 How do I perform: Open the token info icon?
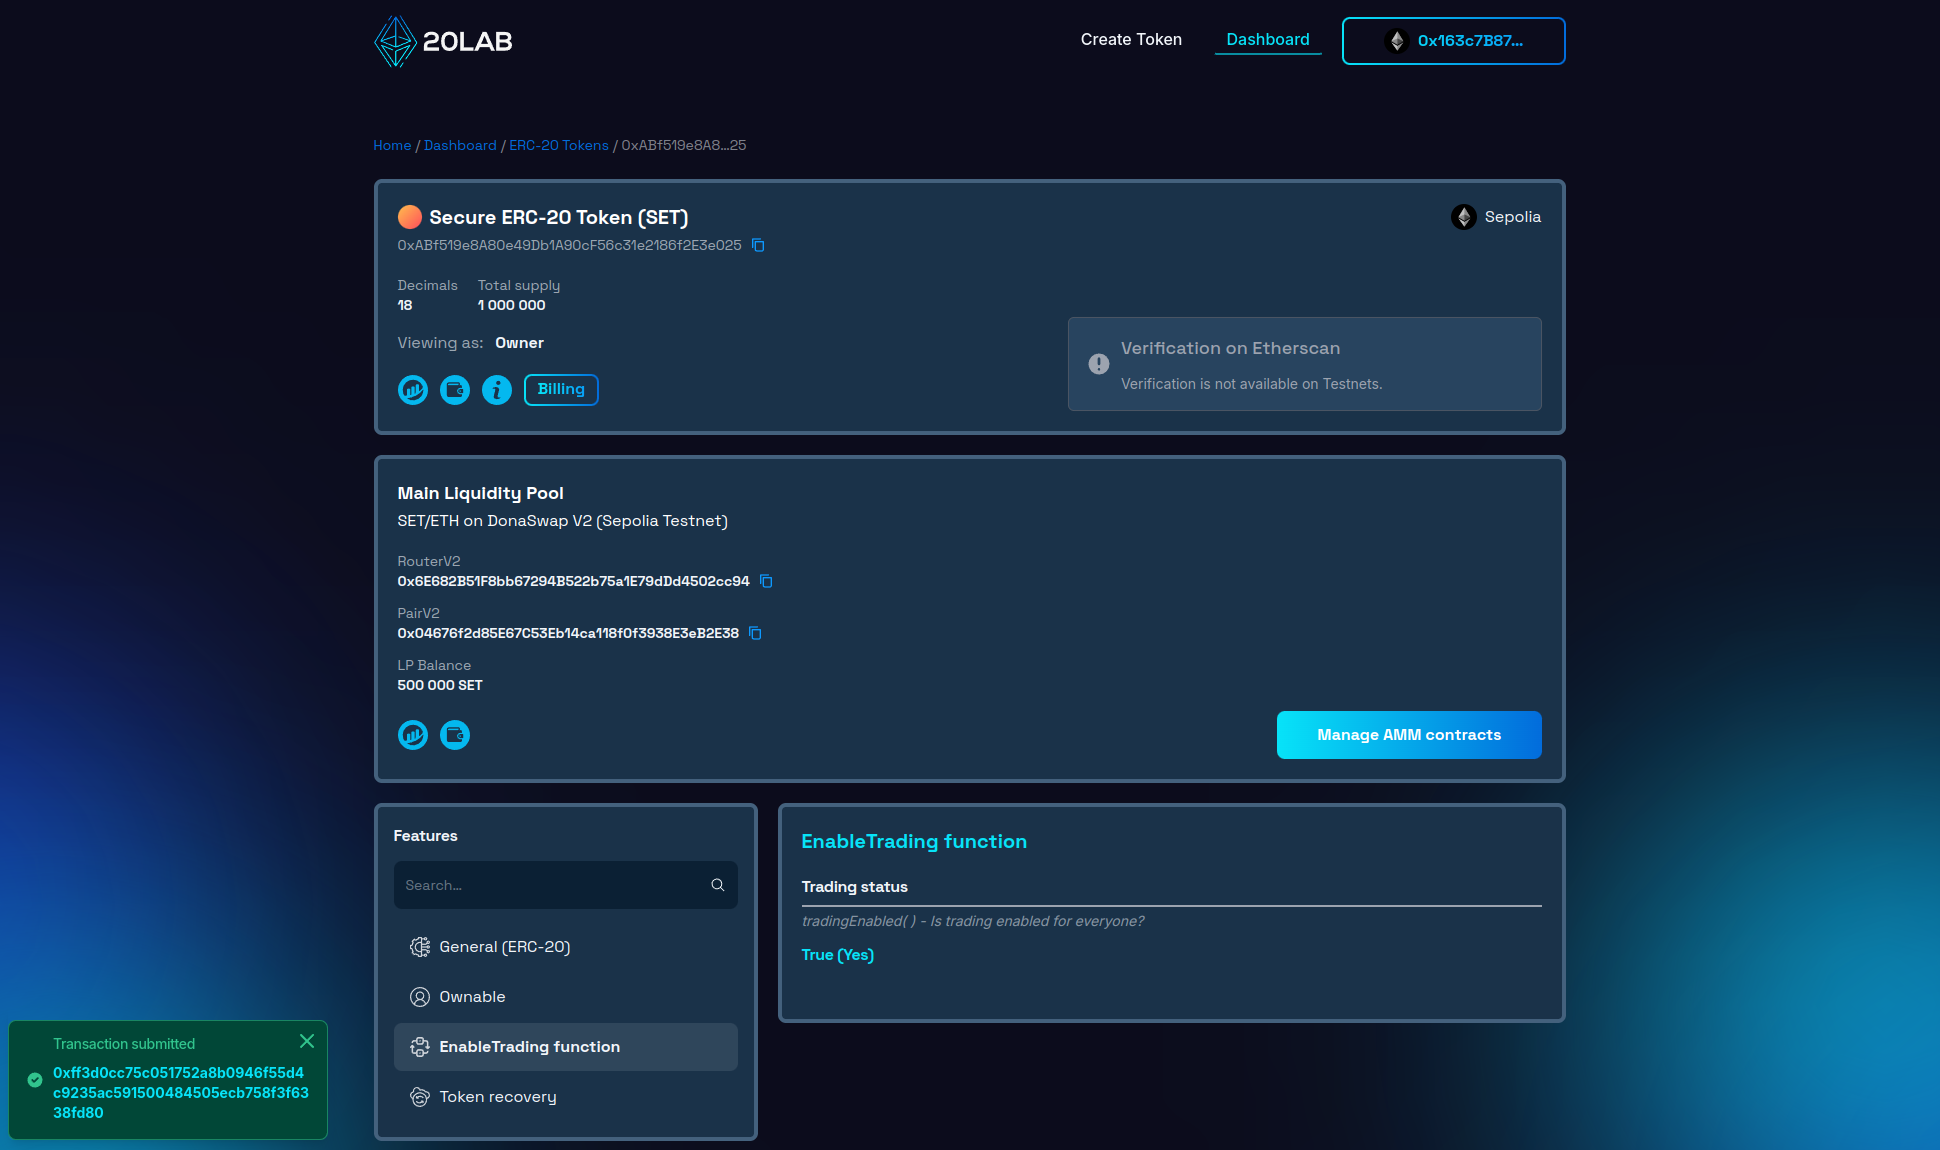pyautogui.click(x=497, y=390)
